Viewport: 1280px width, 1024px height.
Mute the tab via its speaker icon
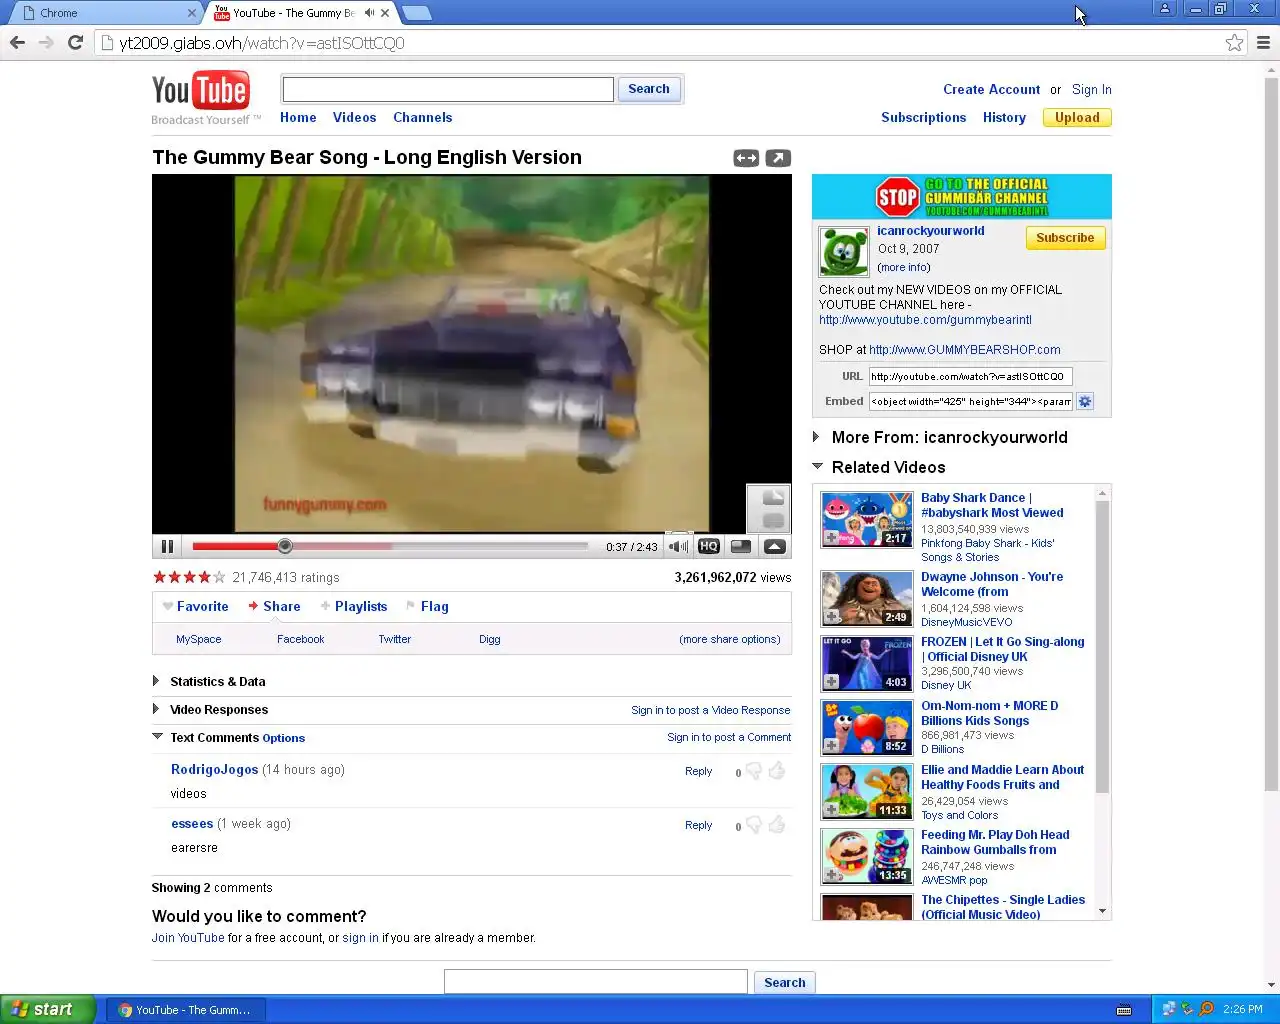[369, 13]
